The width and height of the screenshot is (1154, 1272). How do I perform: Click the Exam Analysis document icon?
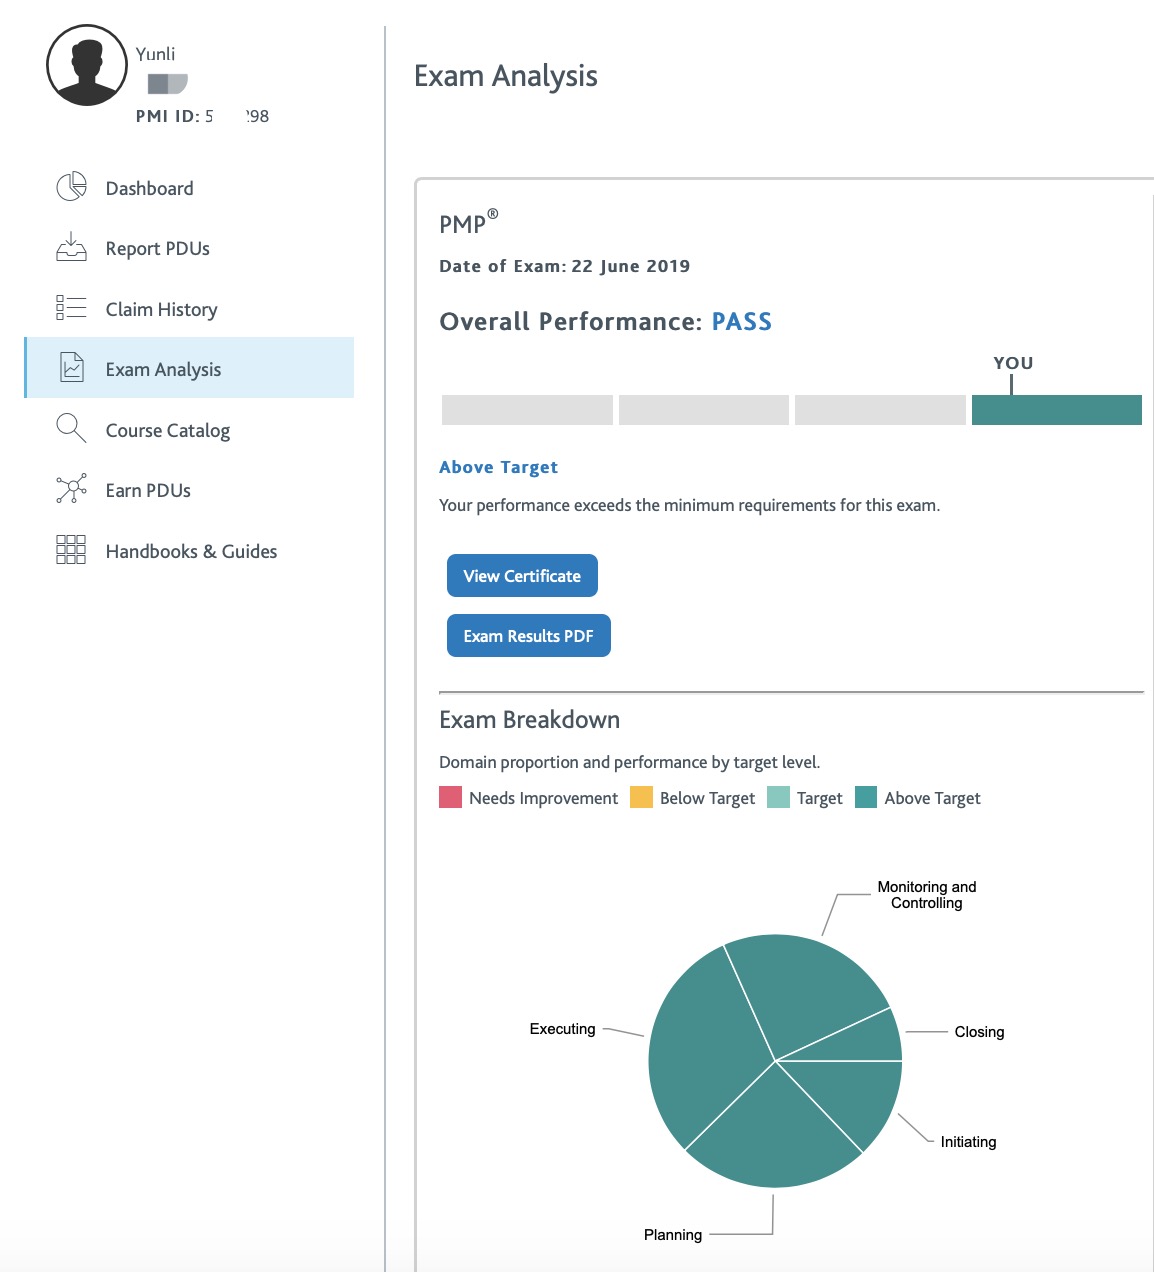click(x=72, y=368)
